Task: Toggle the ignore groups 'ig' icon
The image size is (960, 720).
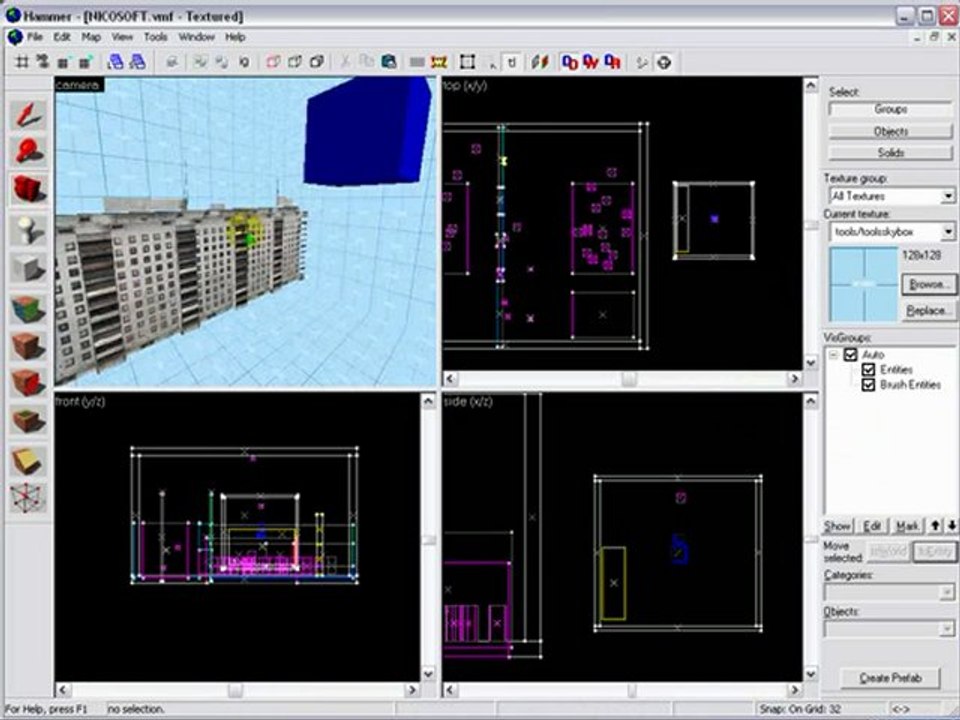Action: coord(244,62)
